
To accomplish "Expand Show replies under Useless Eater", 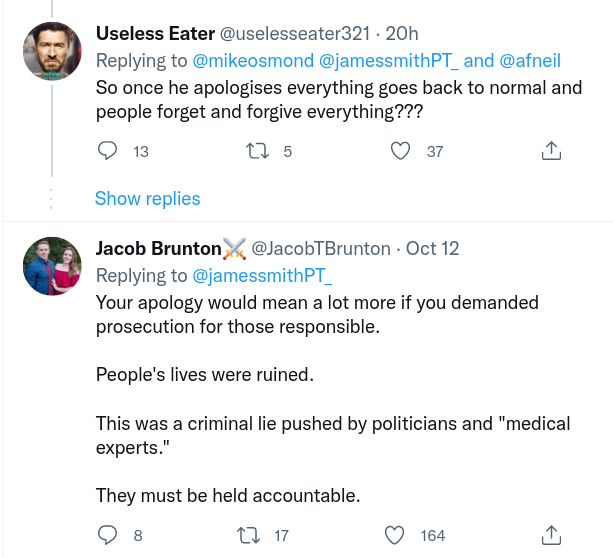I will [x=147, y=198].
